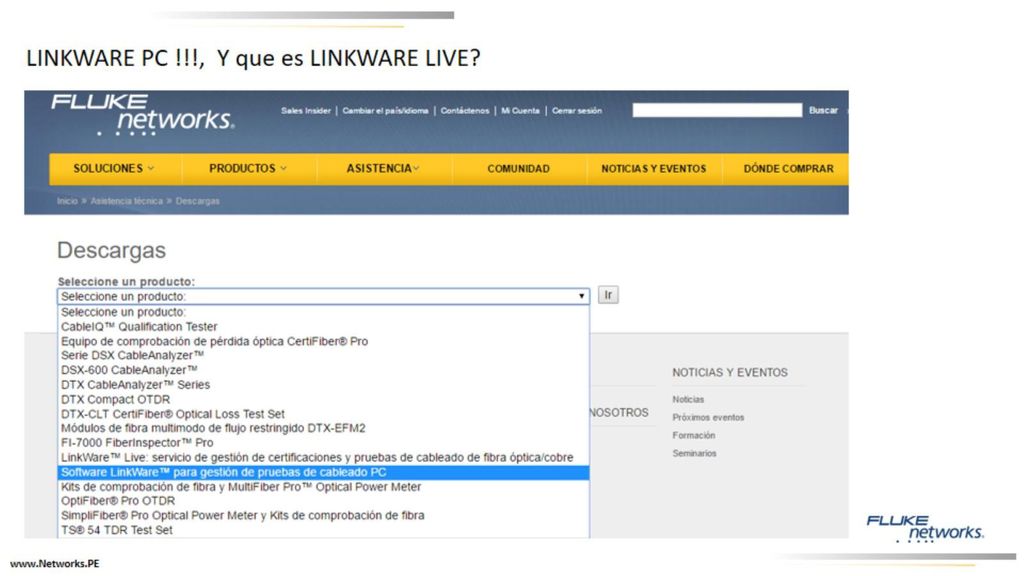This screenshot has height=576, width=1024.
Task: Open the Asistencia técnica breadcrumb
Action: click(127, 201)
